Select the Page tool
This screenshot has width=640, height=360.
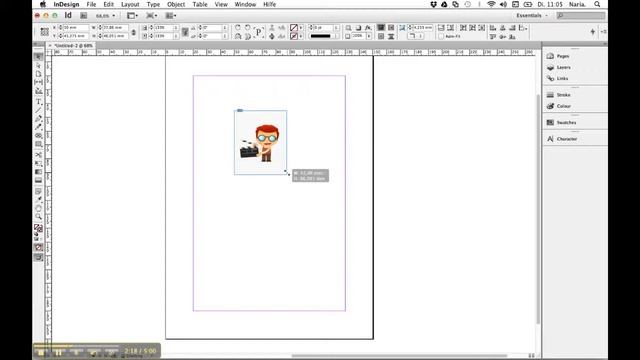point(38,74)
